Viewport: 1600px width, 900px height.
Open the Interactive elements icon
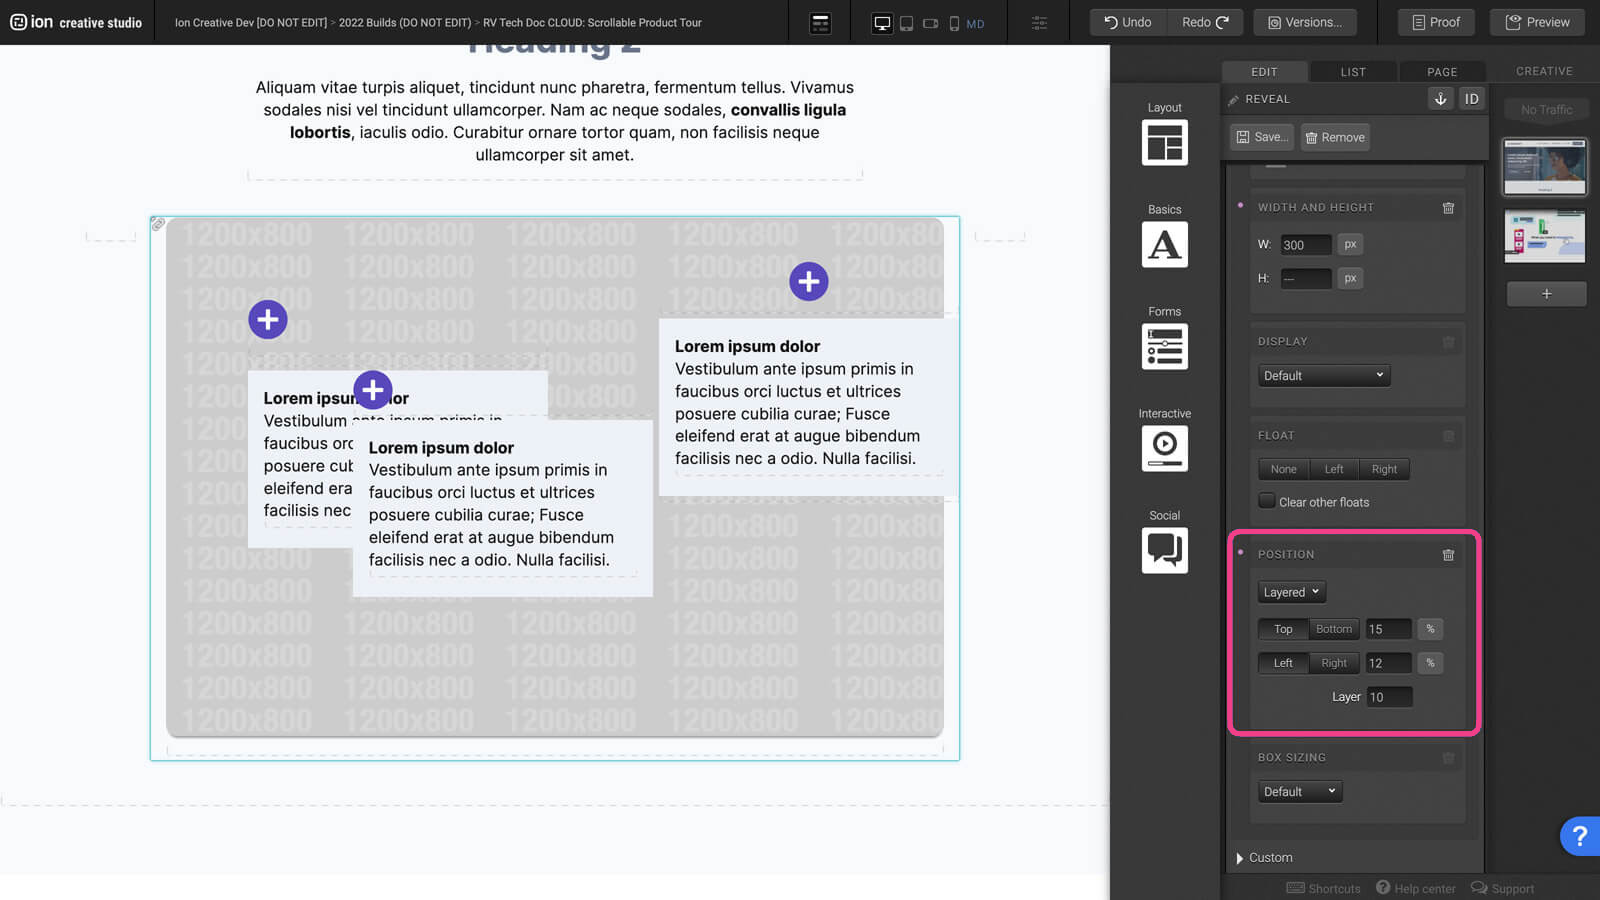coord(1164,448)
